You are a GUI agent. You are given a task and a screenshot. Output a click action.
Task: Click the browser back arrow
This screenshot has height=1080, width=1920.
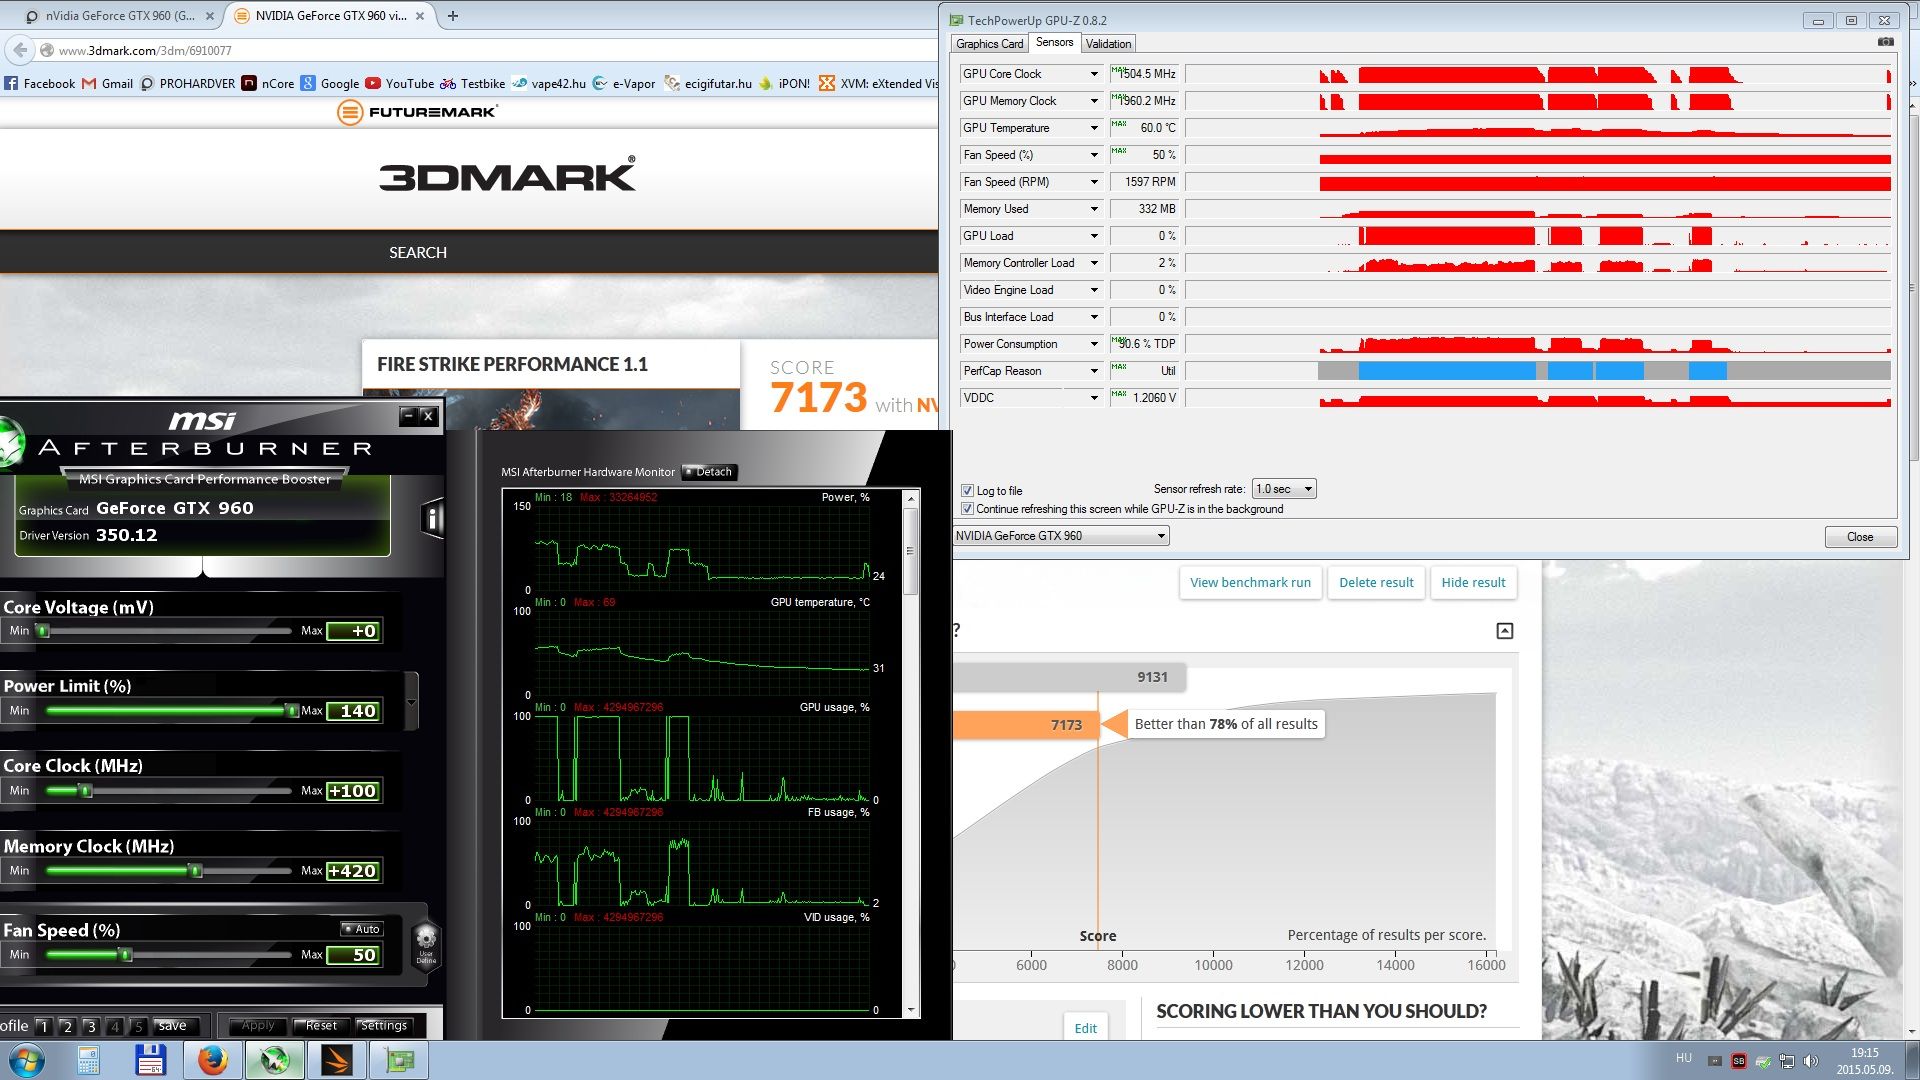(19, 50)
